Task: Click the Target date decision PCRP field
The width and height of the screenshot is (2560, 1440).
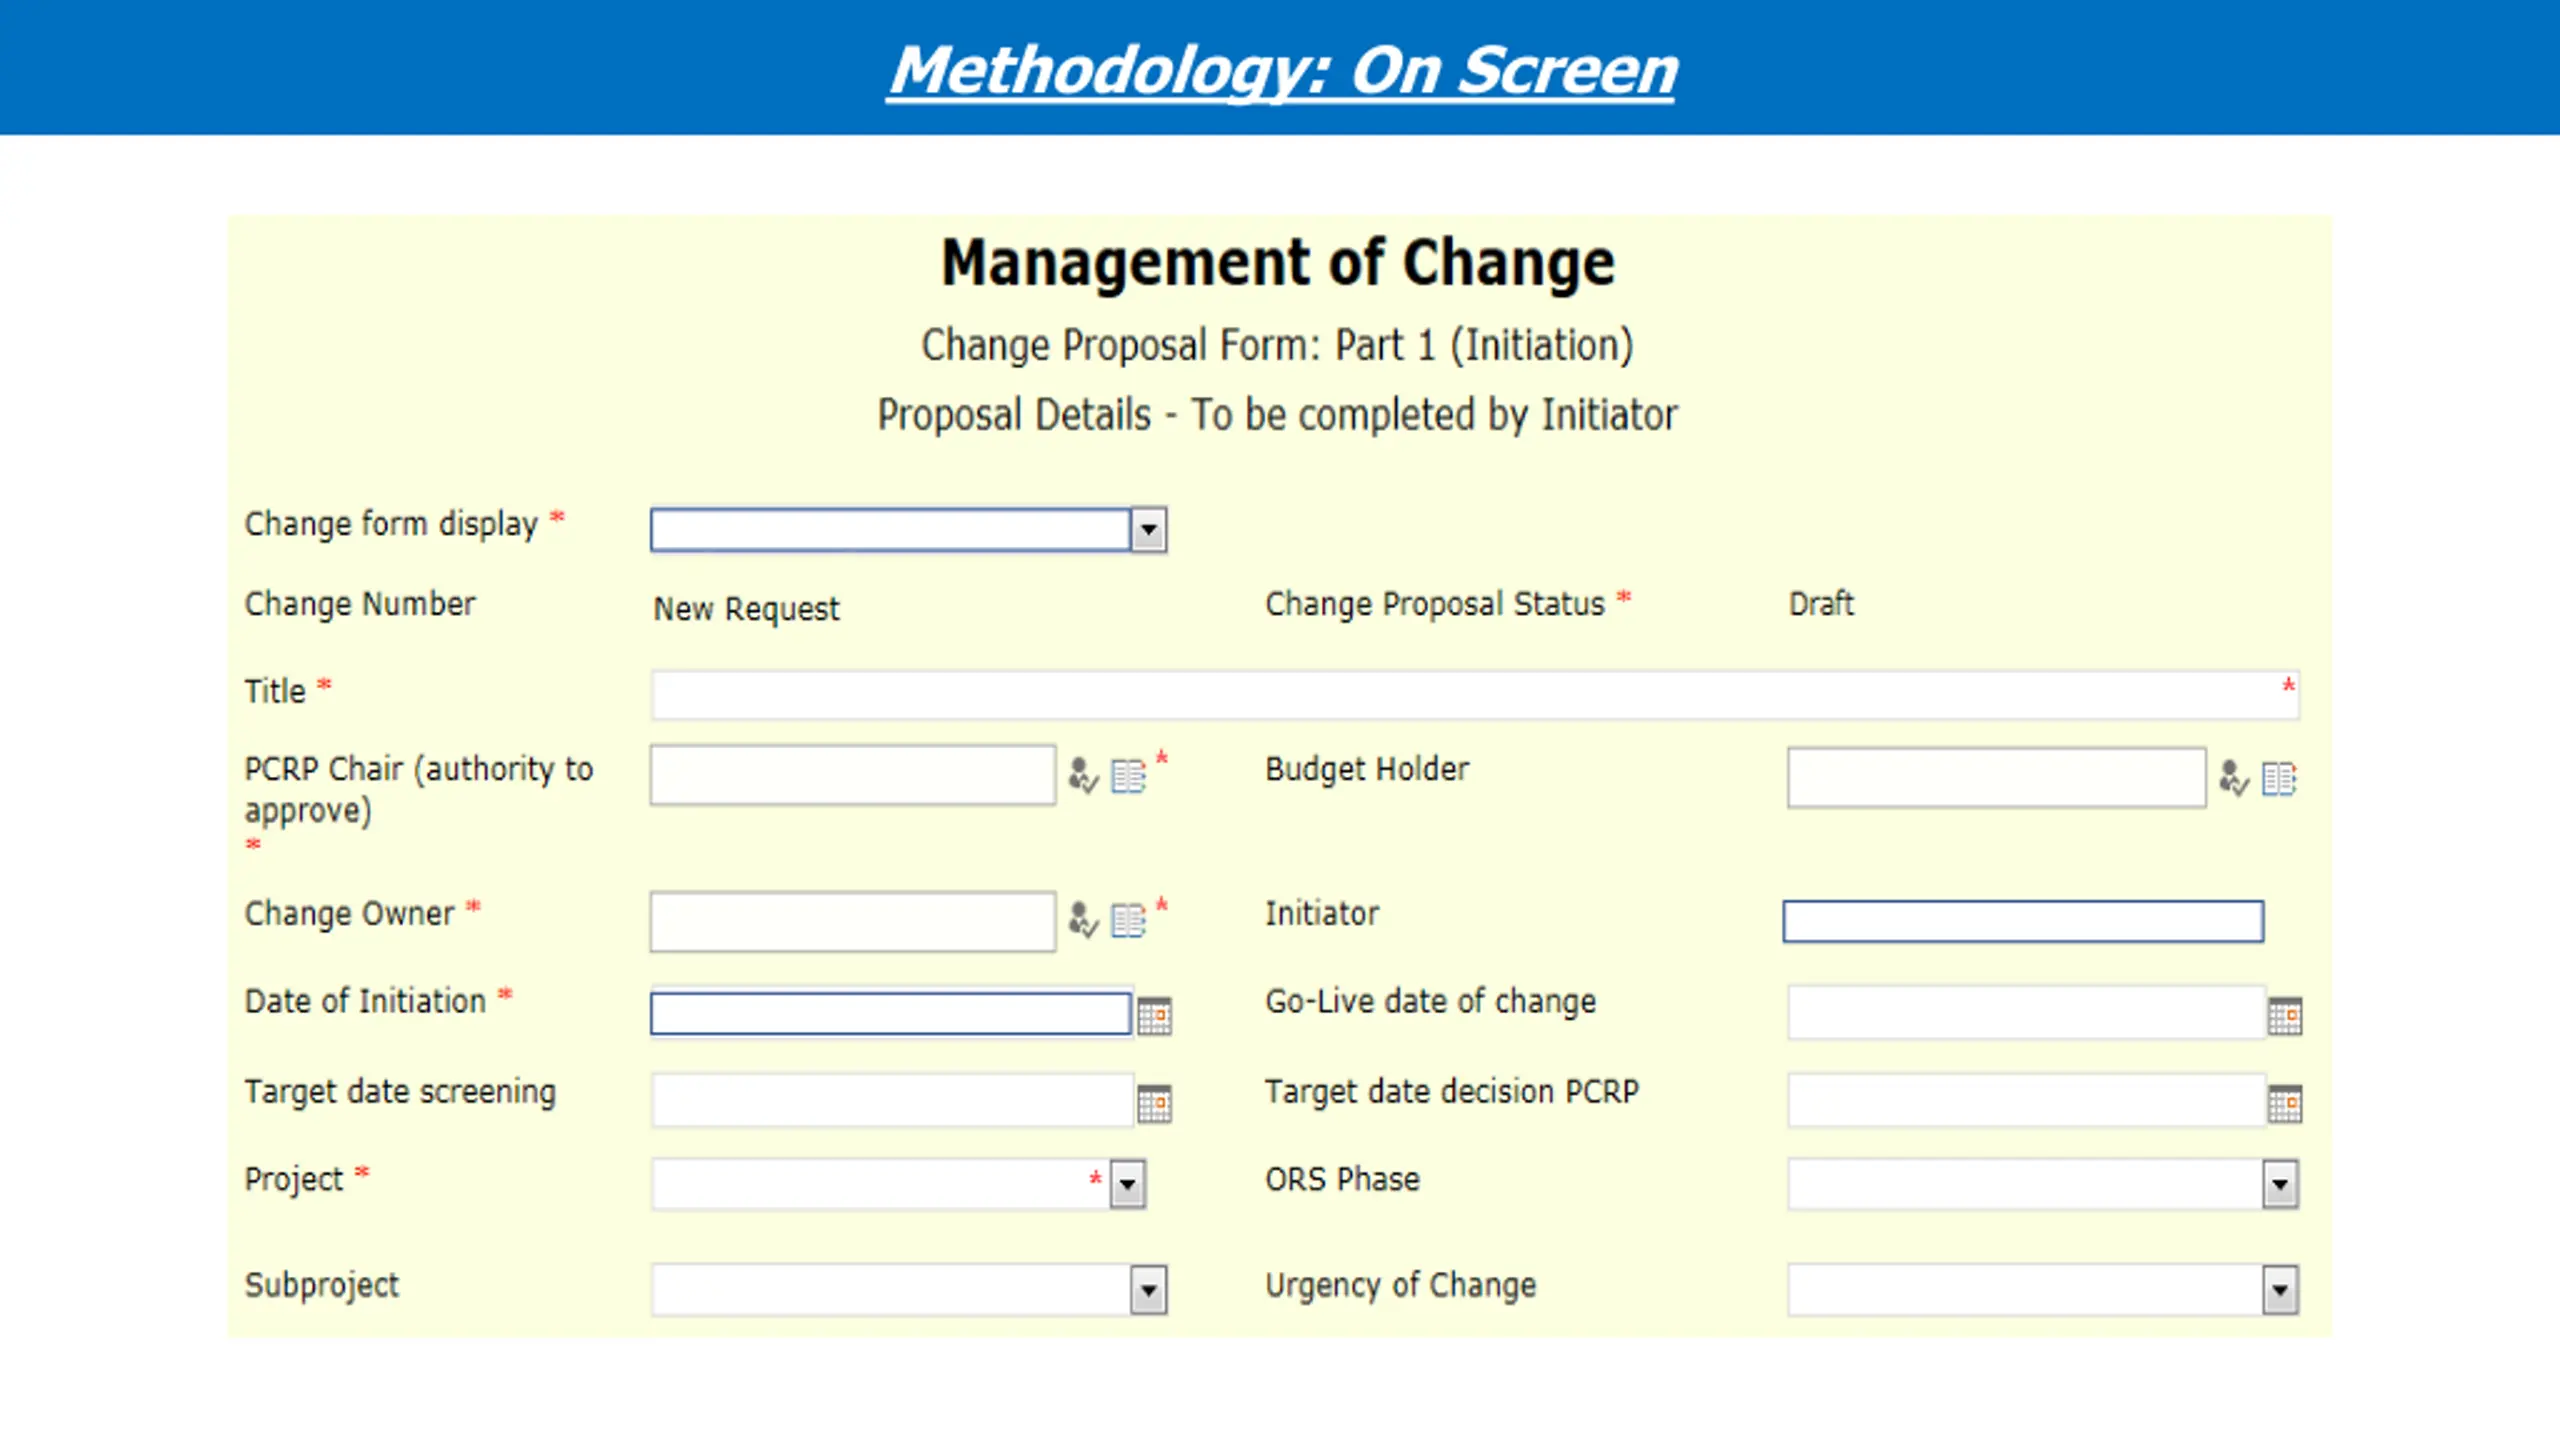Action: (x=2026, y=1101)
